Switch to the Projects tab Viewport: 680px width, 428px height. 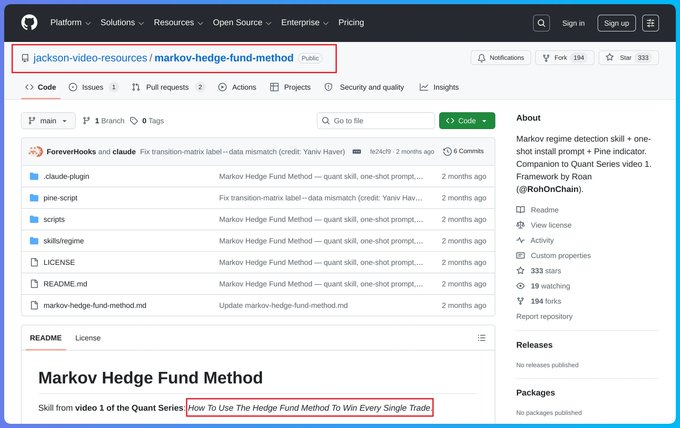coord(290,87)
